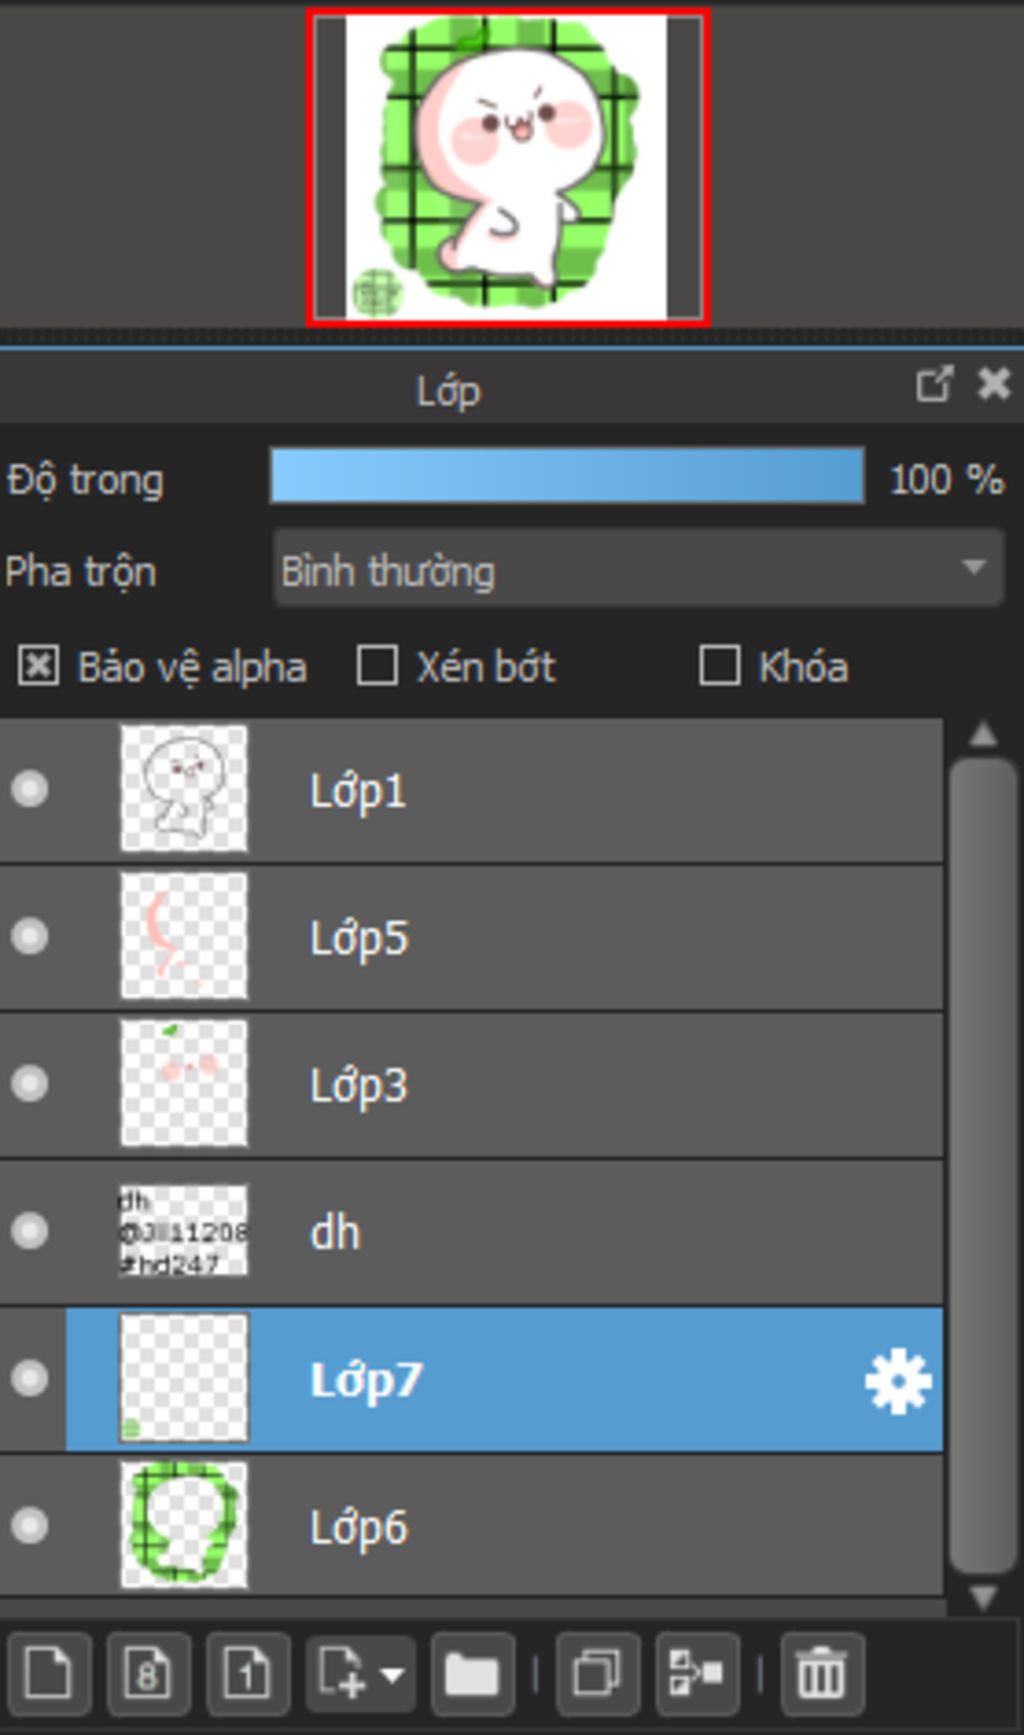Enable the Khóa lock checkbox
Screen dimensions: 1024x1735
(x=719, y=666)
